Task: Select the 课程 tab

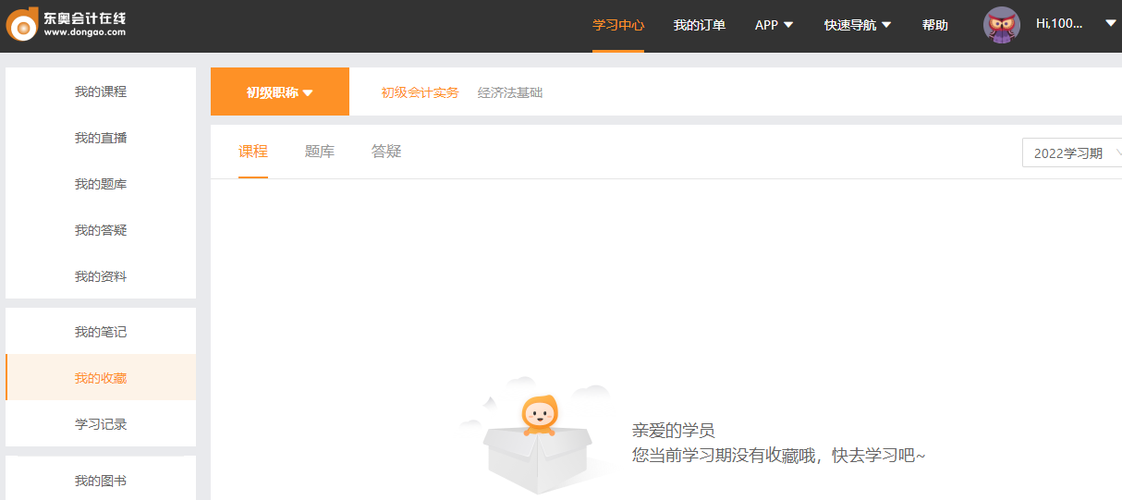Action: [x=253, y=152]
